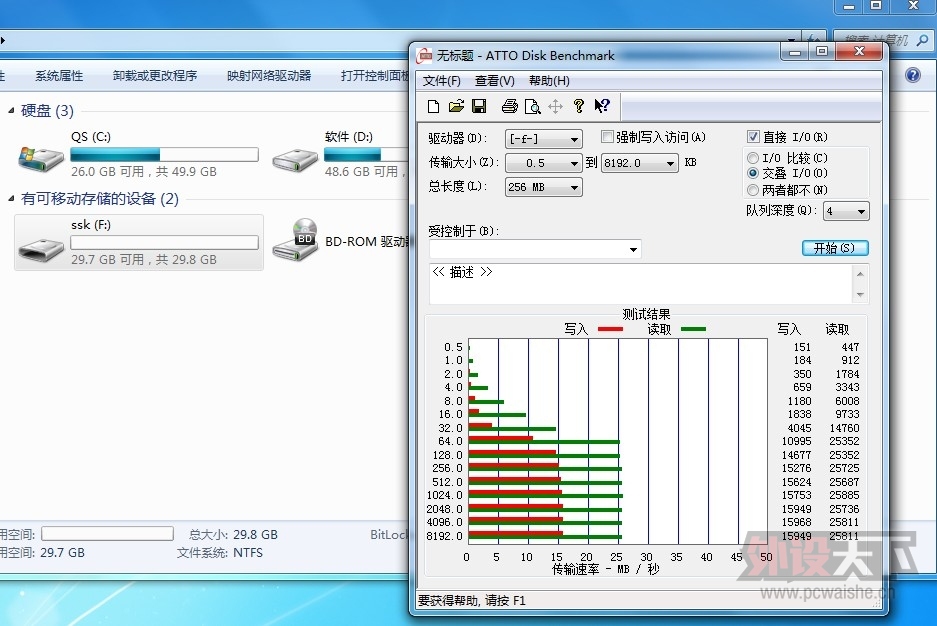937x626 pixels.
Task: Select the 软件 (D:) drive icon
Action: click(295, 160)
